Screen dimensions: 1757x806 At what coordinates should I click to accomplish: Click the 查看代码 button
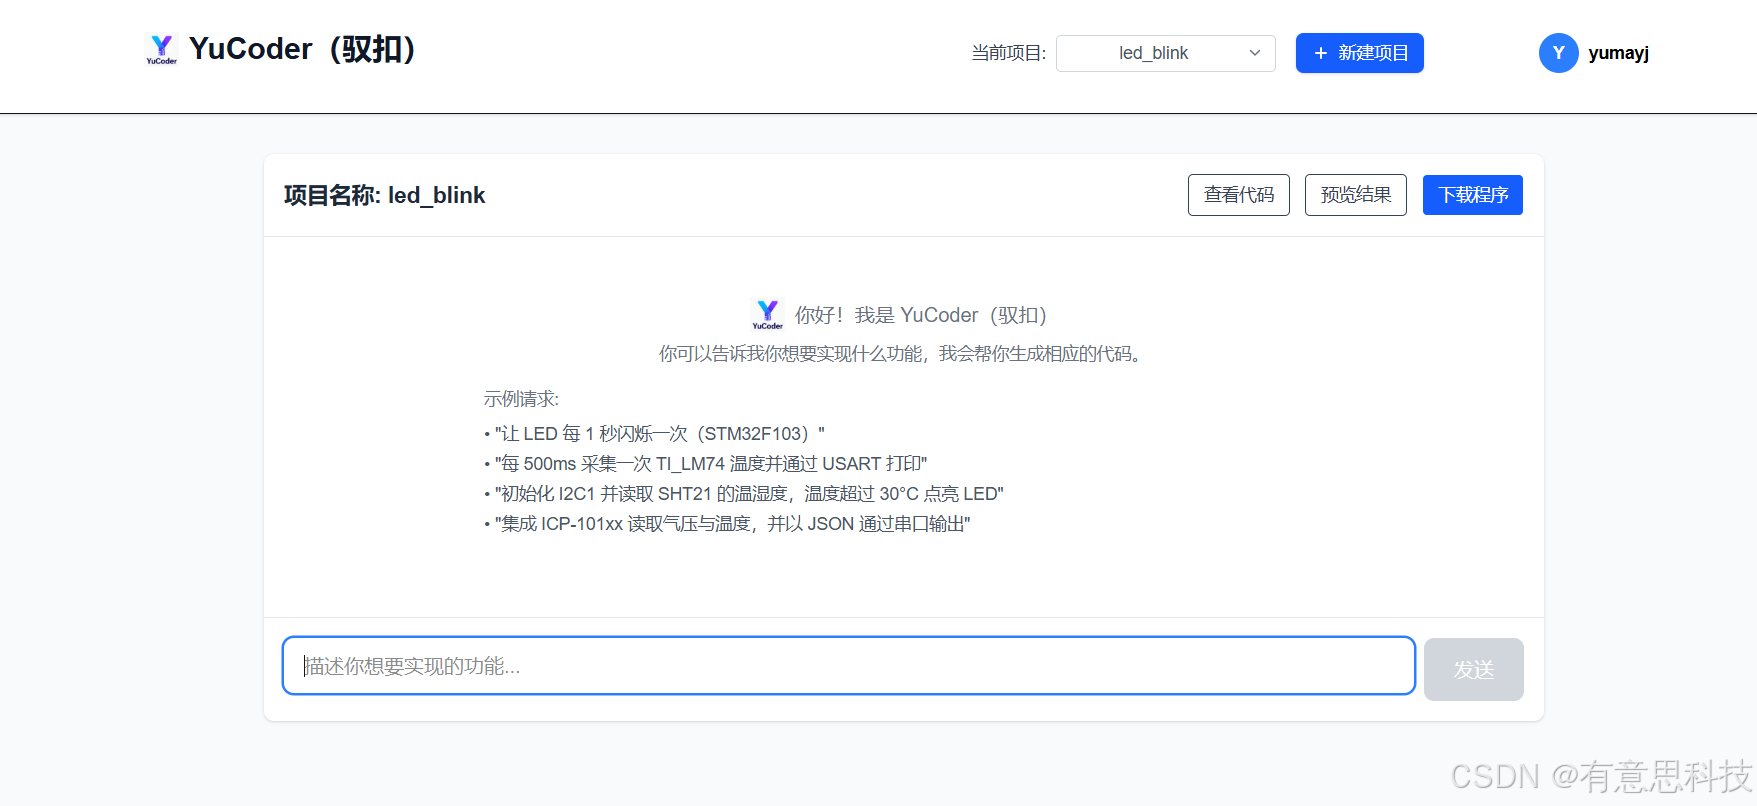pos(1238,195)
